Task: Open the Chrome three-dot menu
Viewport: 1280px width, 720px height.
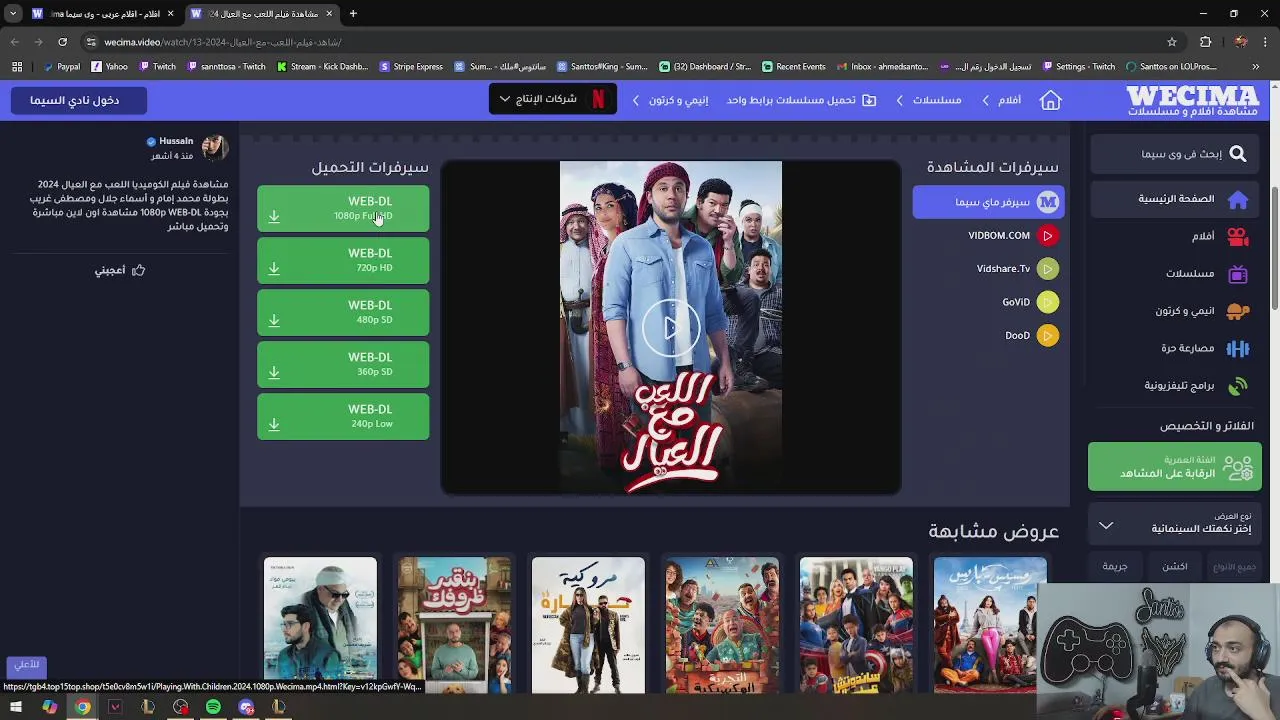Action: [1266, 42]
